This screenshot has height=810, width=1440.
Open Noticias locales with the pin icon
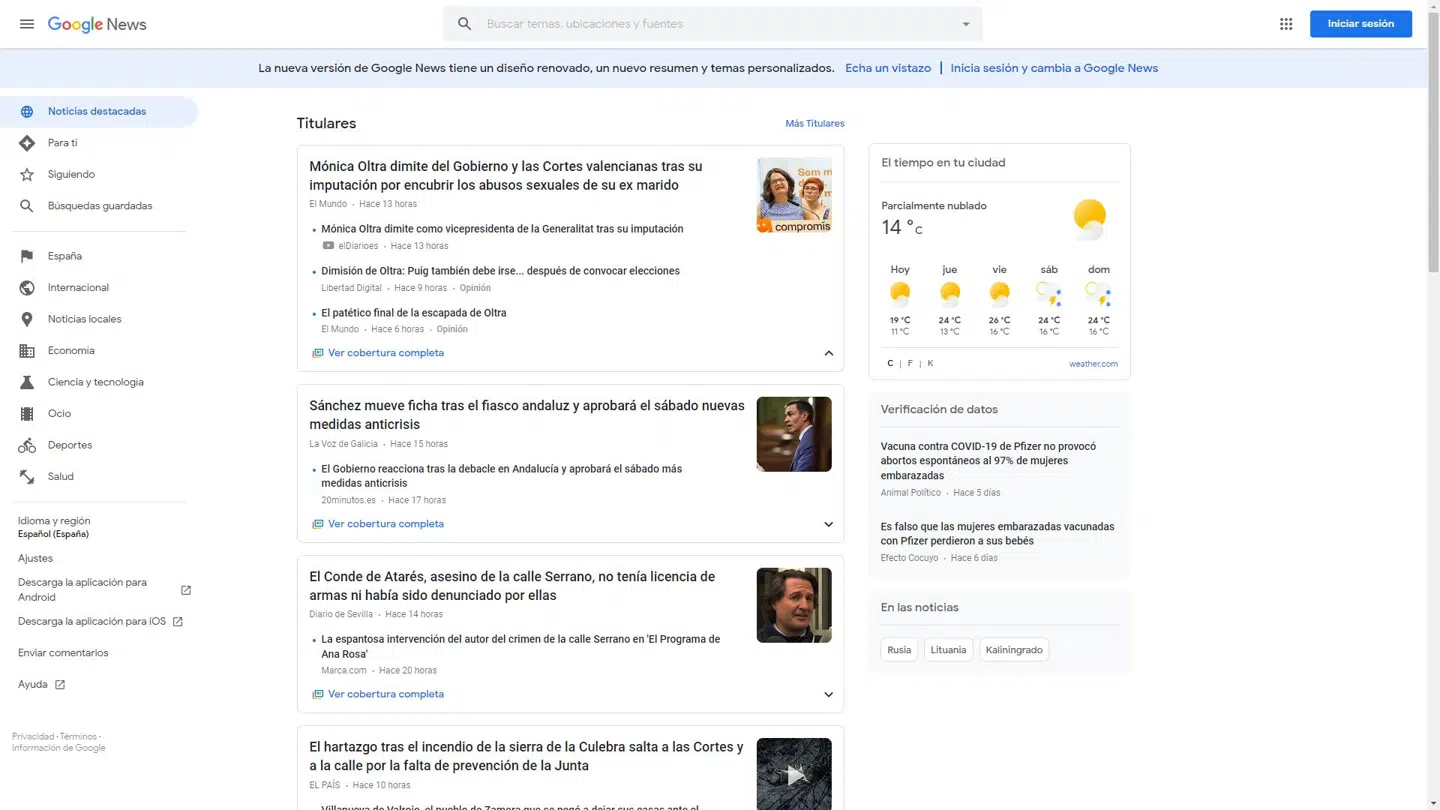[x=27, y=318]
